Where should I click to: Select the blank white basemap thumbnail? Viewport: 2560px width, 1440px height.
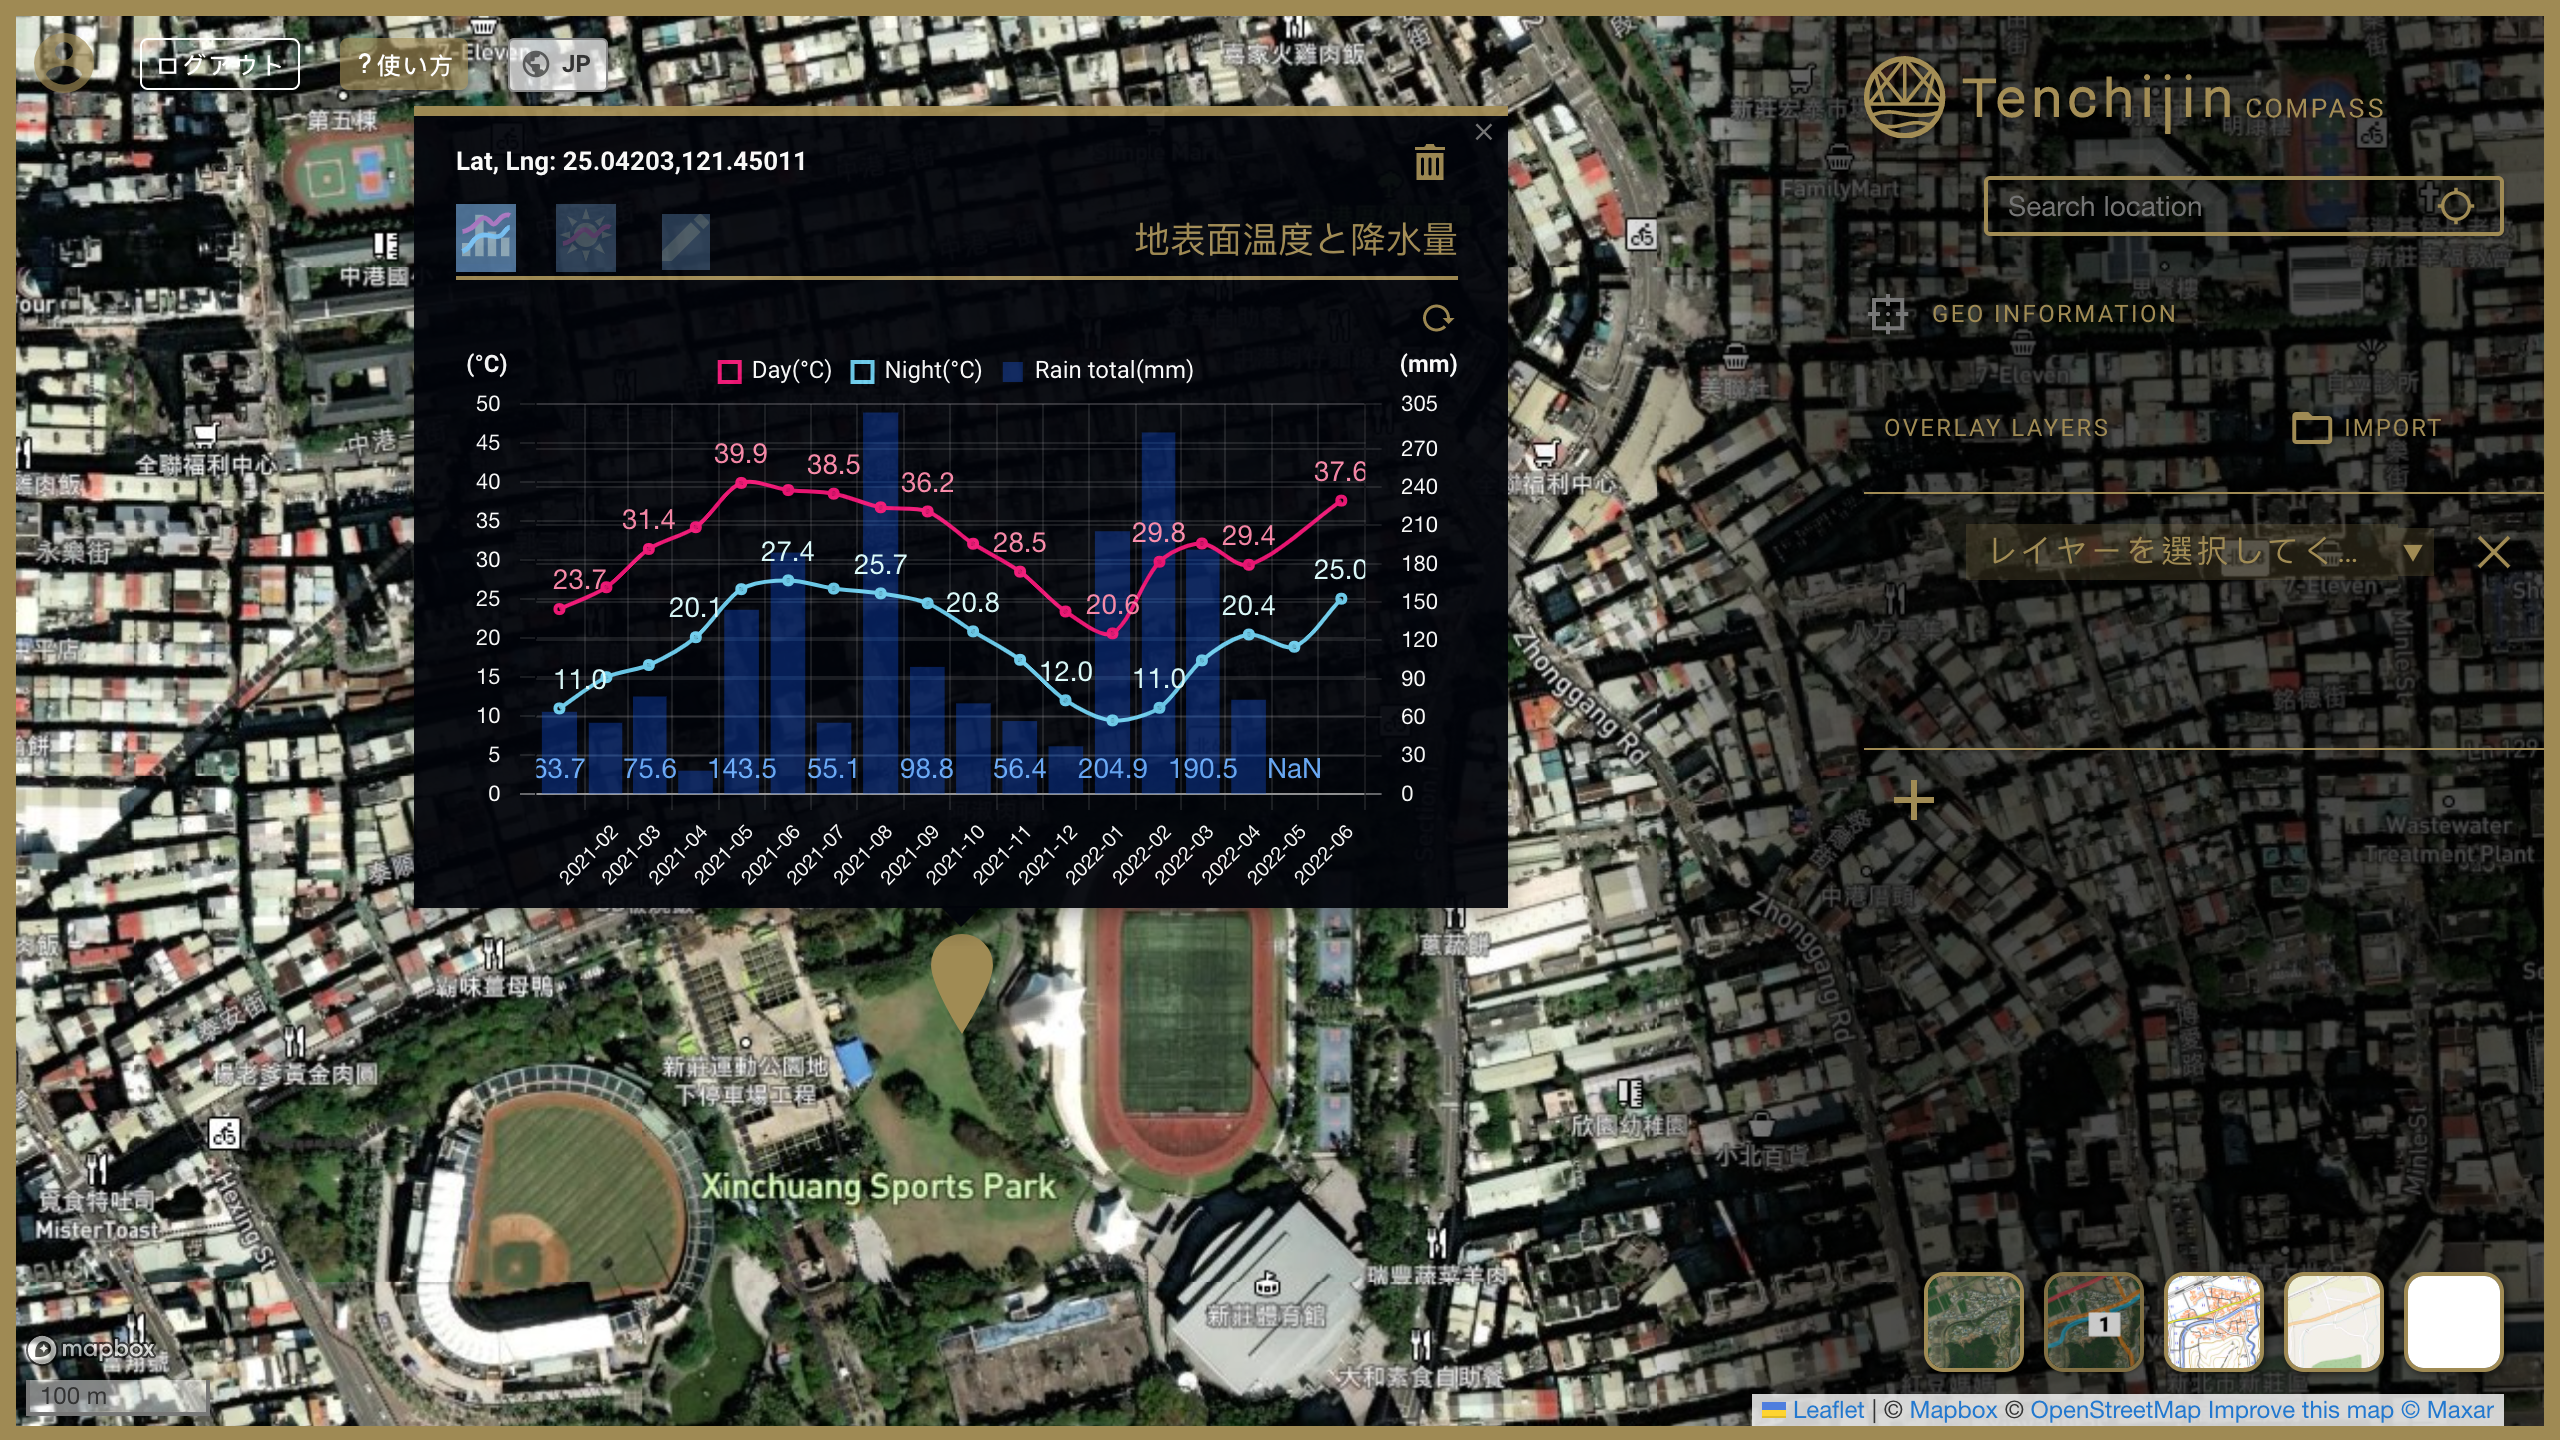(x=2454, y=1321)
